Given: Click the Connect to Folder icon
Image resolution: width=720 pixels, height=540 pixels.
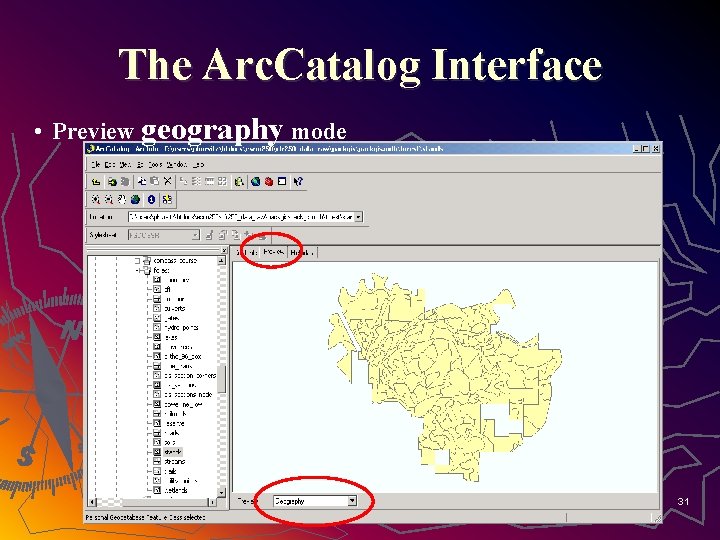Looking at the screenshot, I should pyautogui.click(x=112, y=181).
